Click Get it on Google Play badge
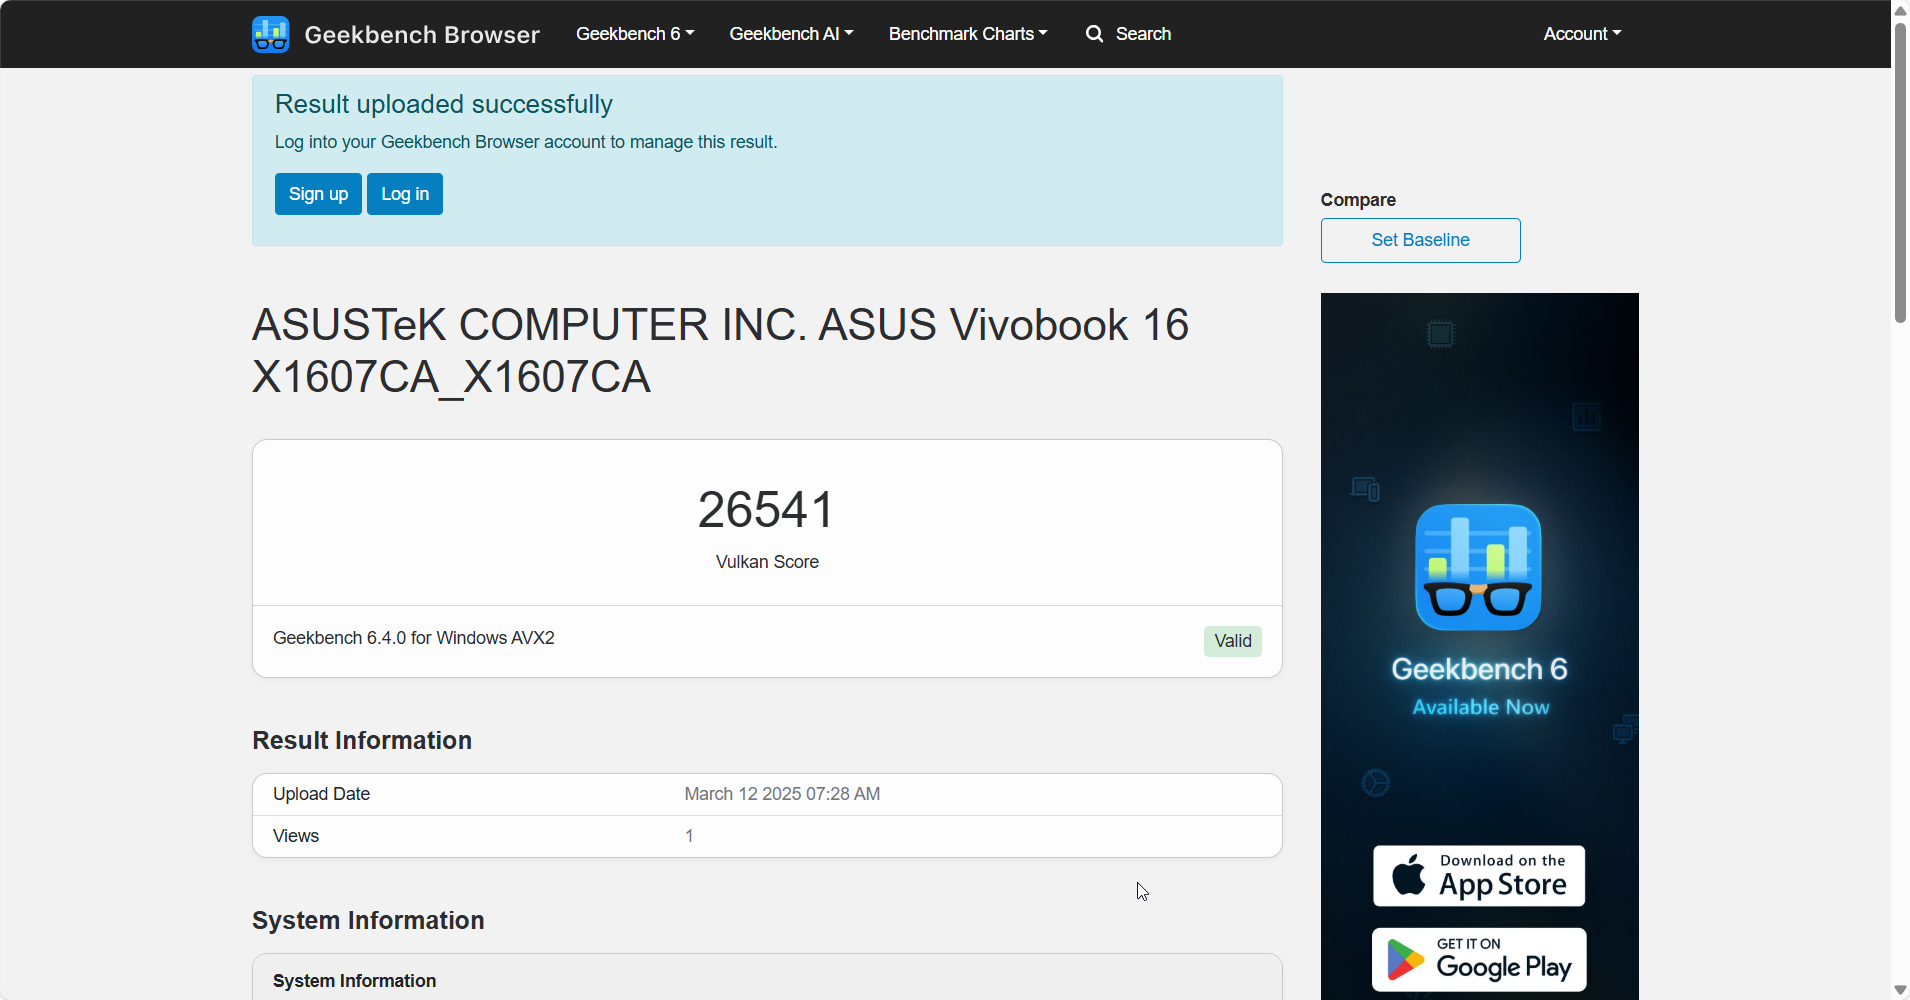The width and height of the screenshot is (1910, 1000). (1479, 960)
